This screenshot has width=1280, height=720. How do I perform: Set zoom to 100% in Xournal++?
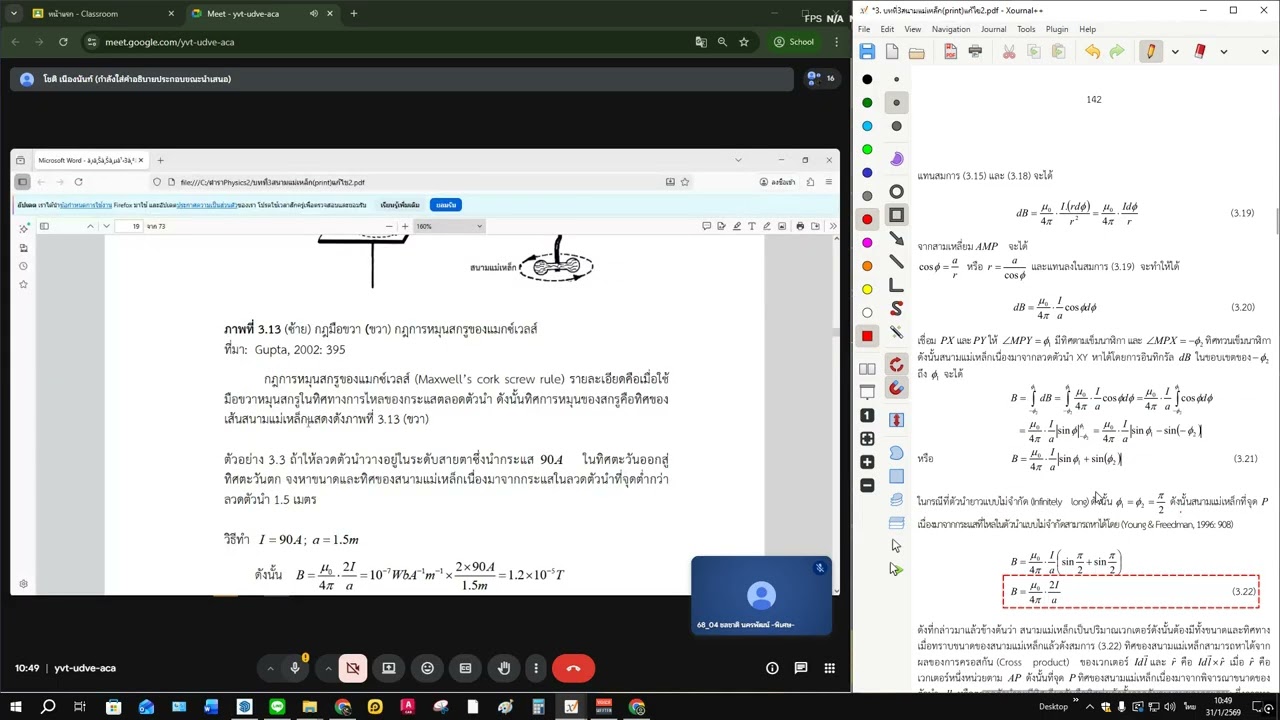pyautogui.click(x=867, y=415)
